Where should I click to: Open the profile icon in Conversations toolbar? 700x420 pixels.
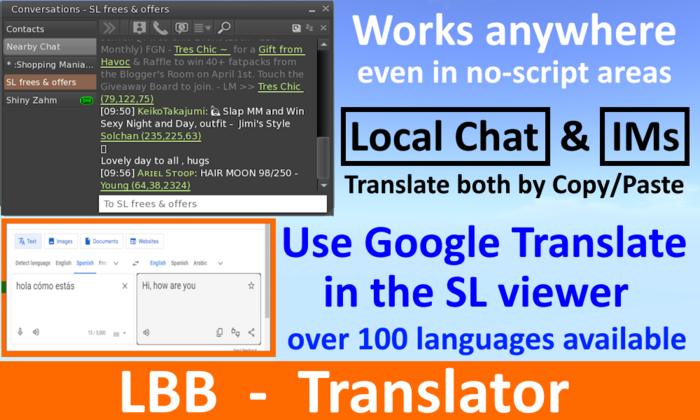tap(139, 28)
